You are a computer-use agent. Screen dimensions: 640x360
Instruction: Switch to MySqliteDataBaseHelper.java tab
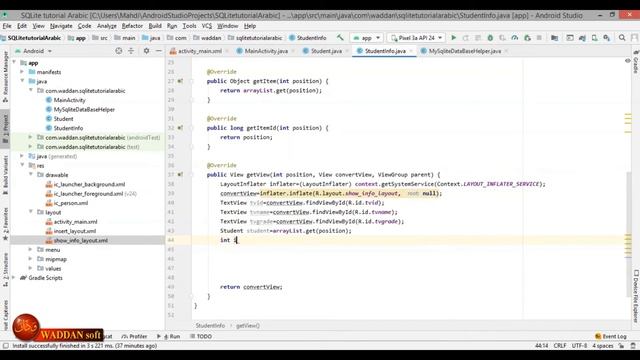point(464,51)
